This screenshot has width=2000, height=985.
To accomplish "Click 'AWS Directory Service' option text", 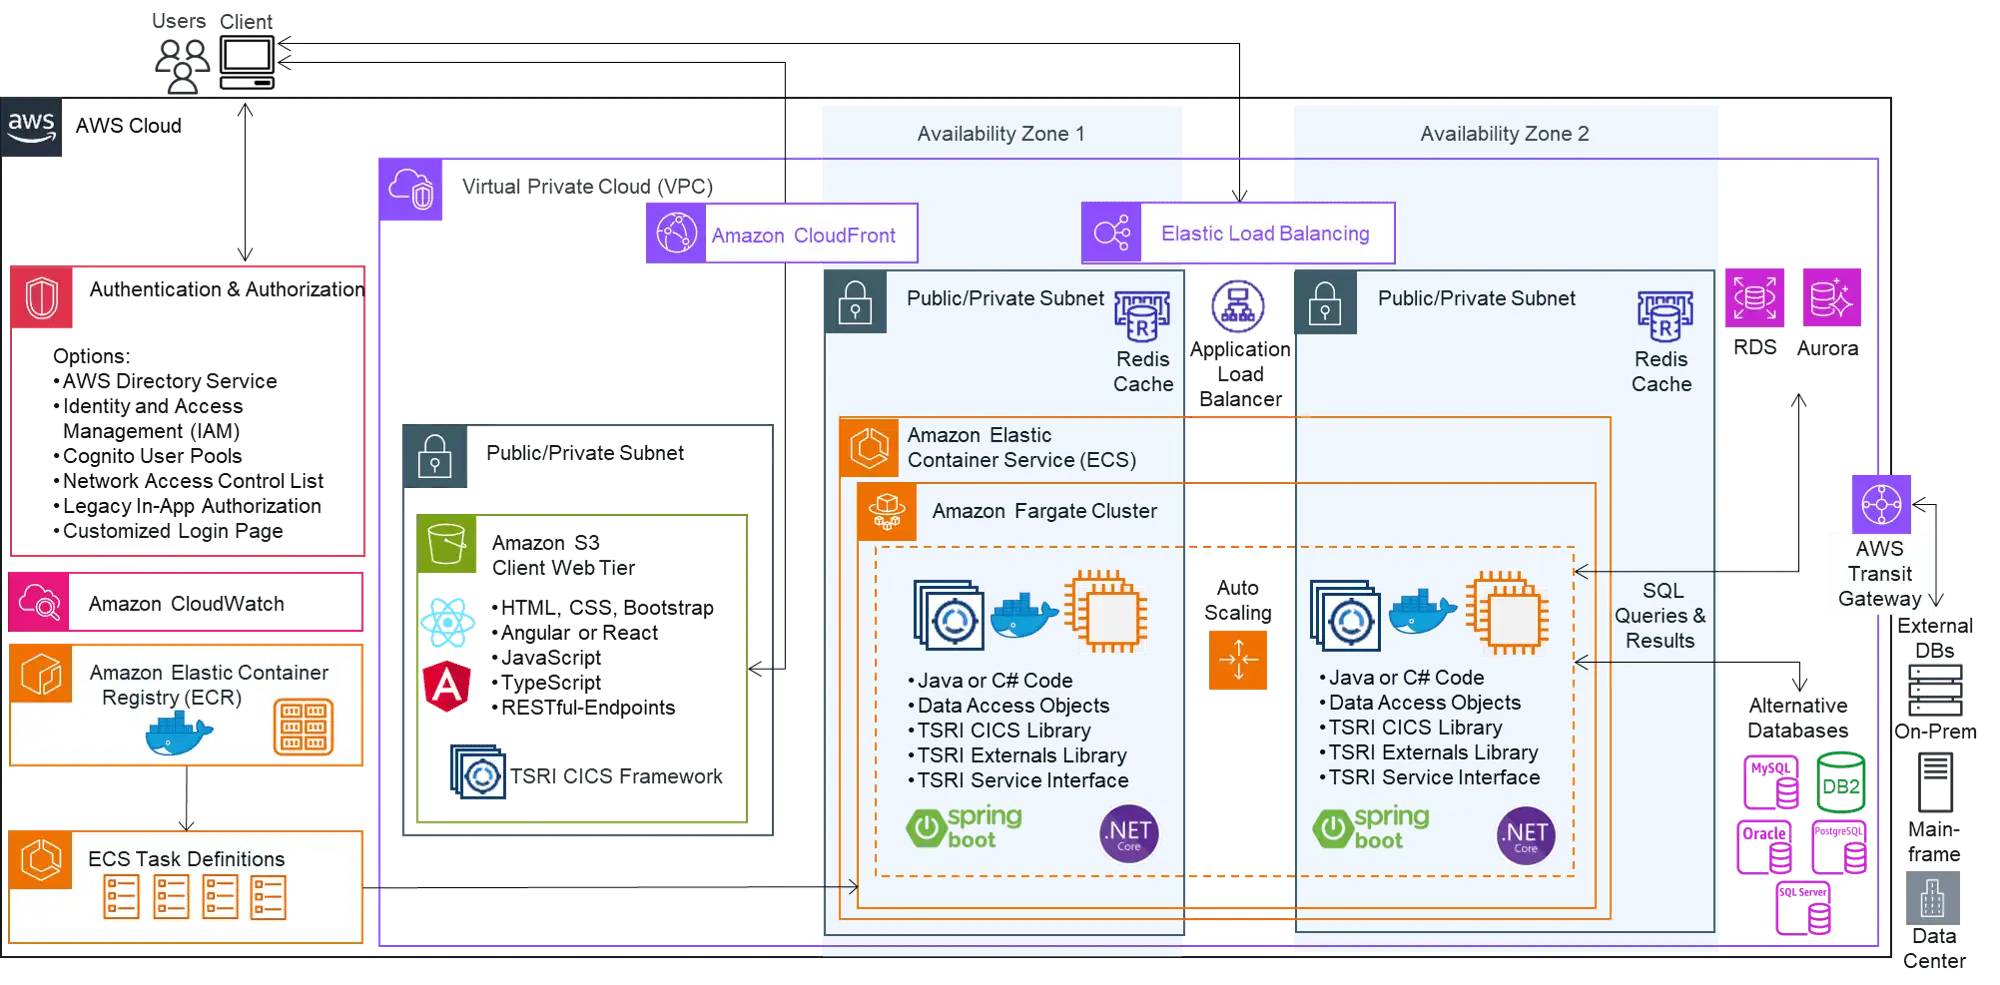I will pyautogui.click(x=170, y=381).
